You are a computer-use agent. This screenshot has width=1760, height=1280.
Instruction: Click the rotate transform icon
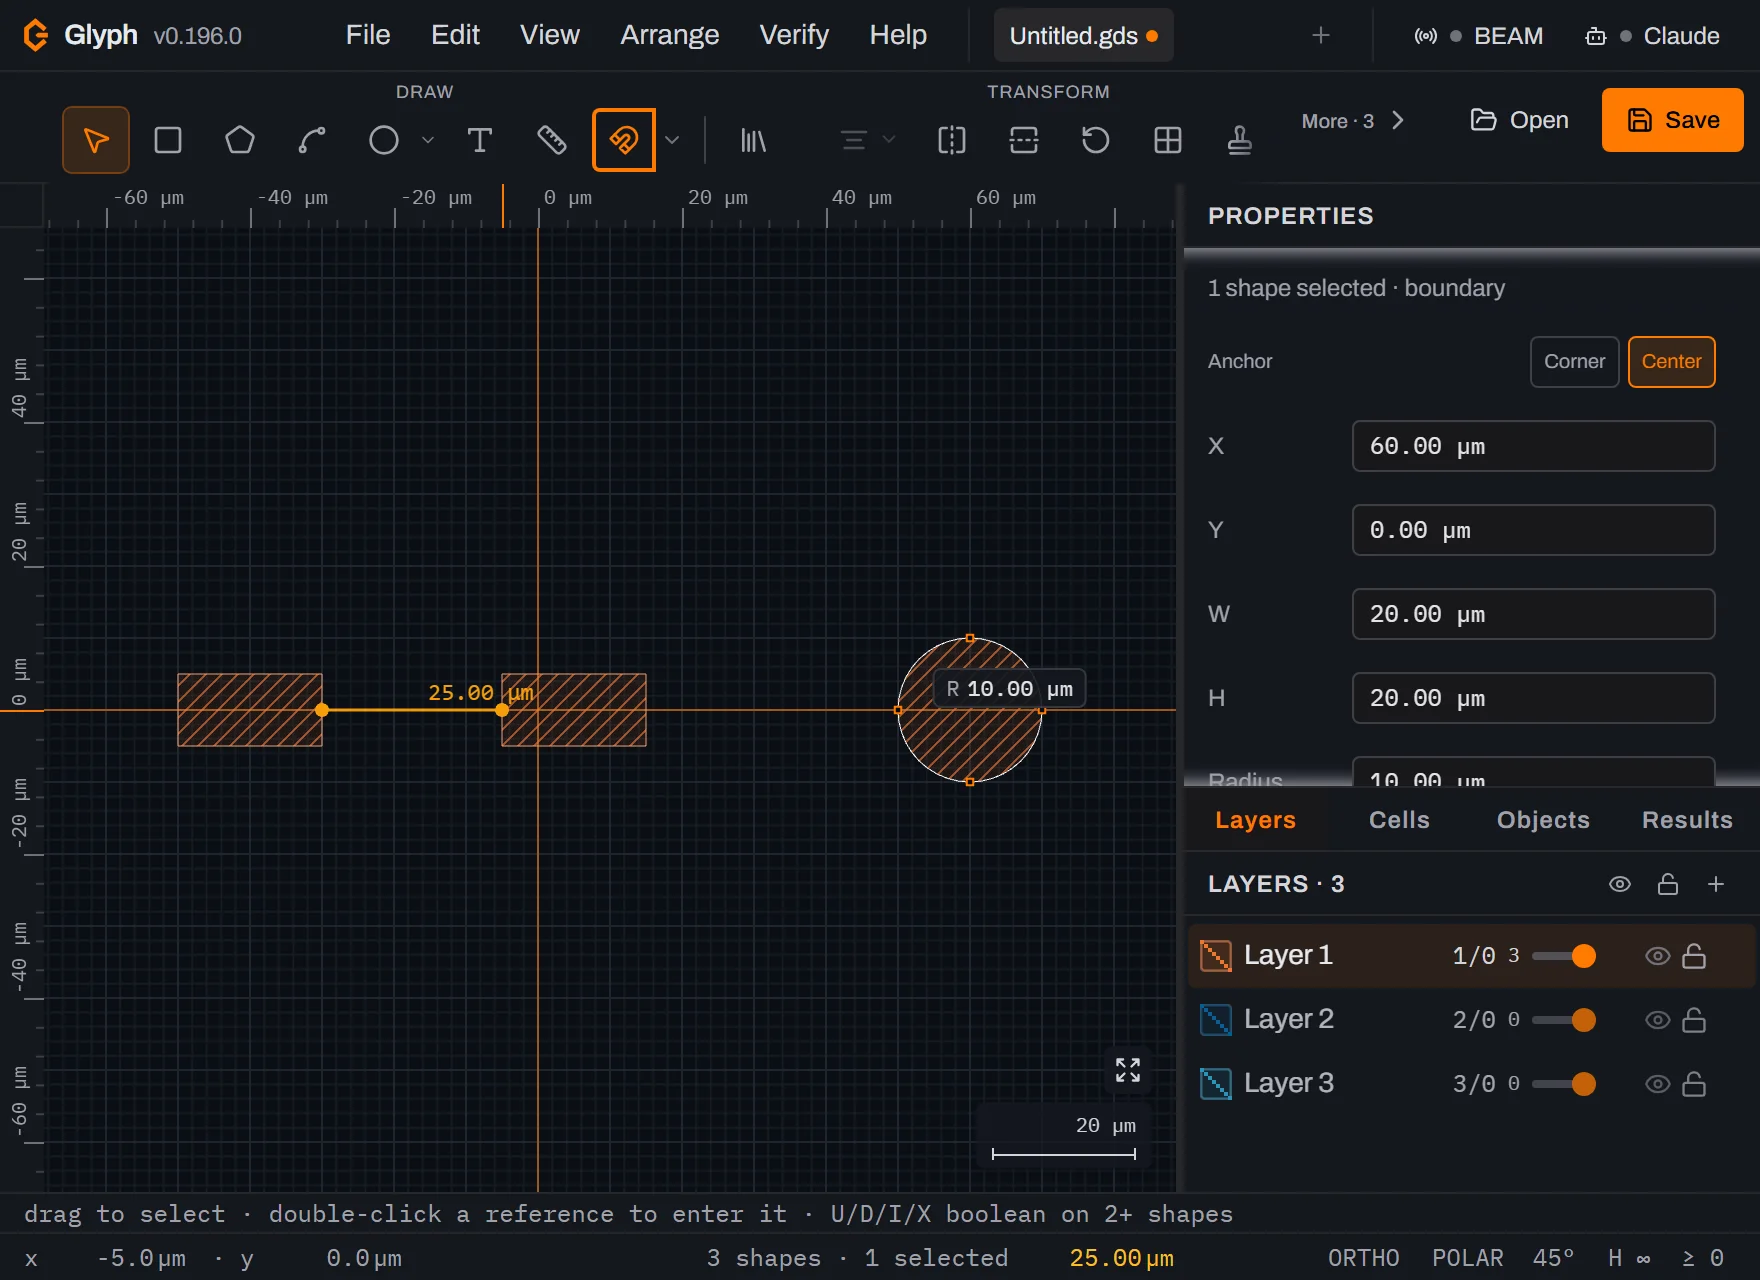1096,140
